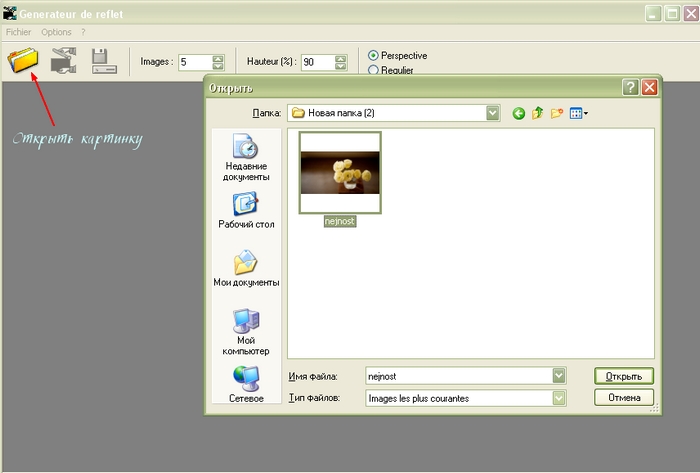
Task: Click the nejnost file name label
Action: tap(340, 221)
